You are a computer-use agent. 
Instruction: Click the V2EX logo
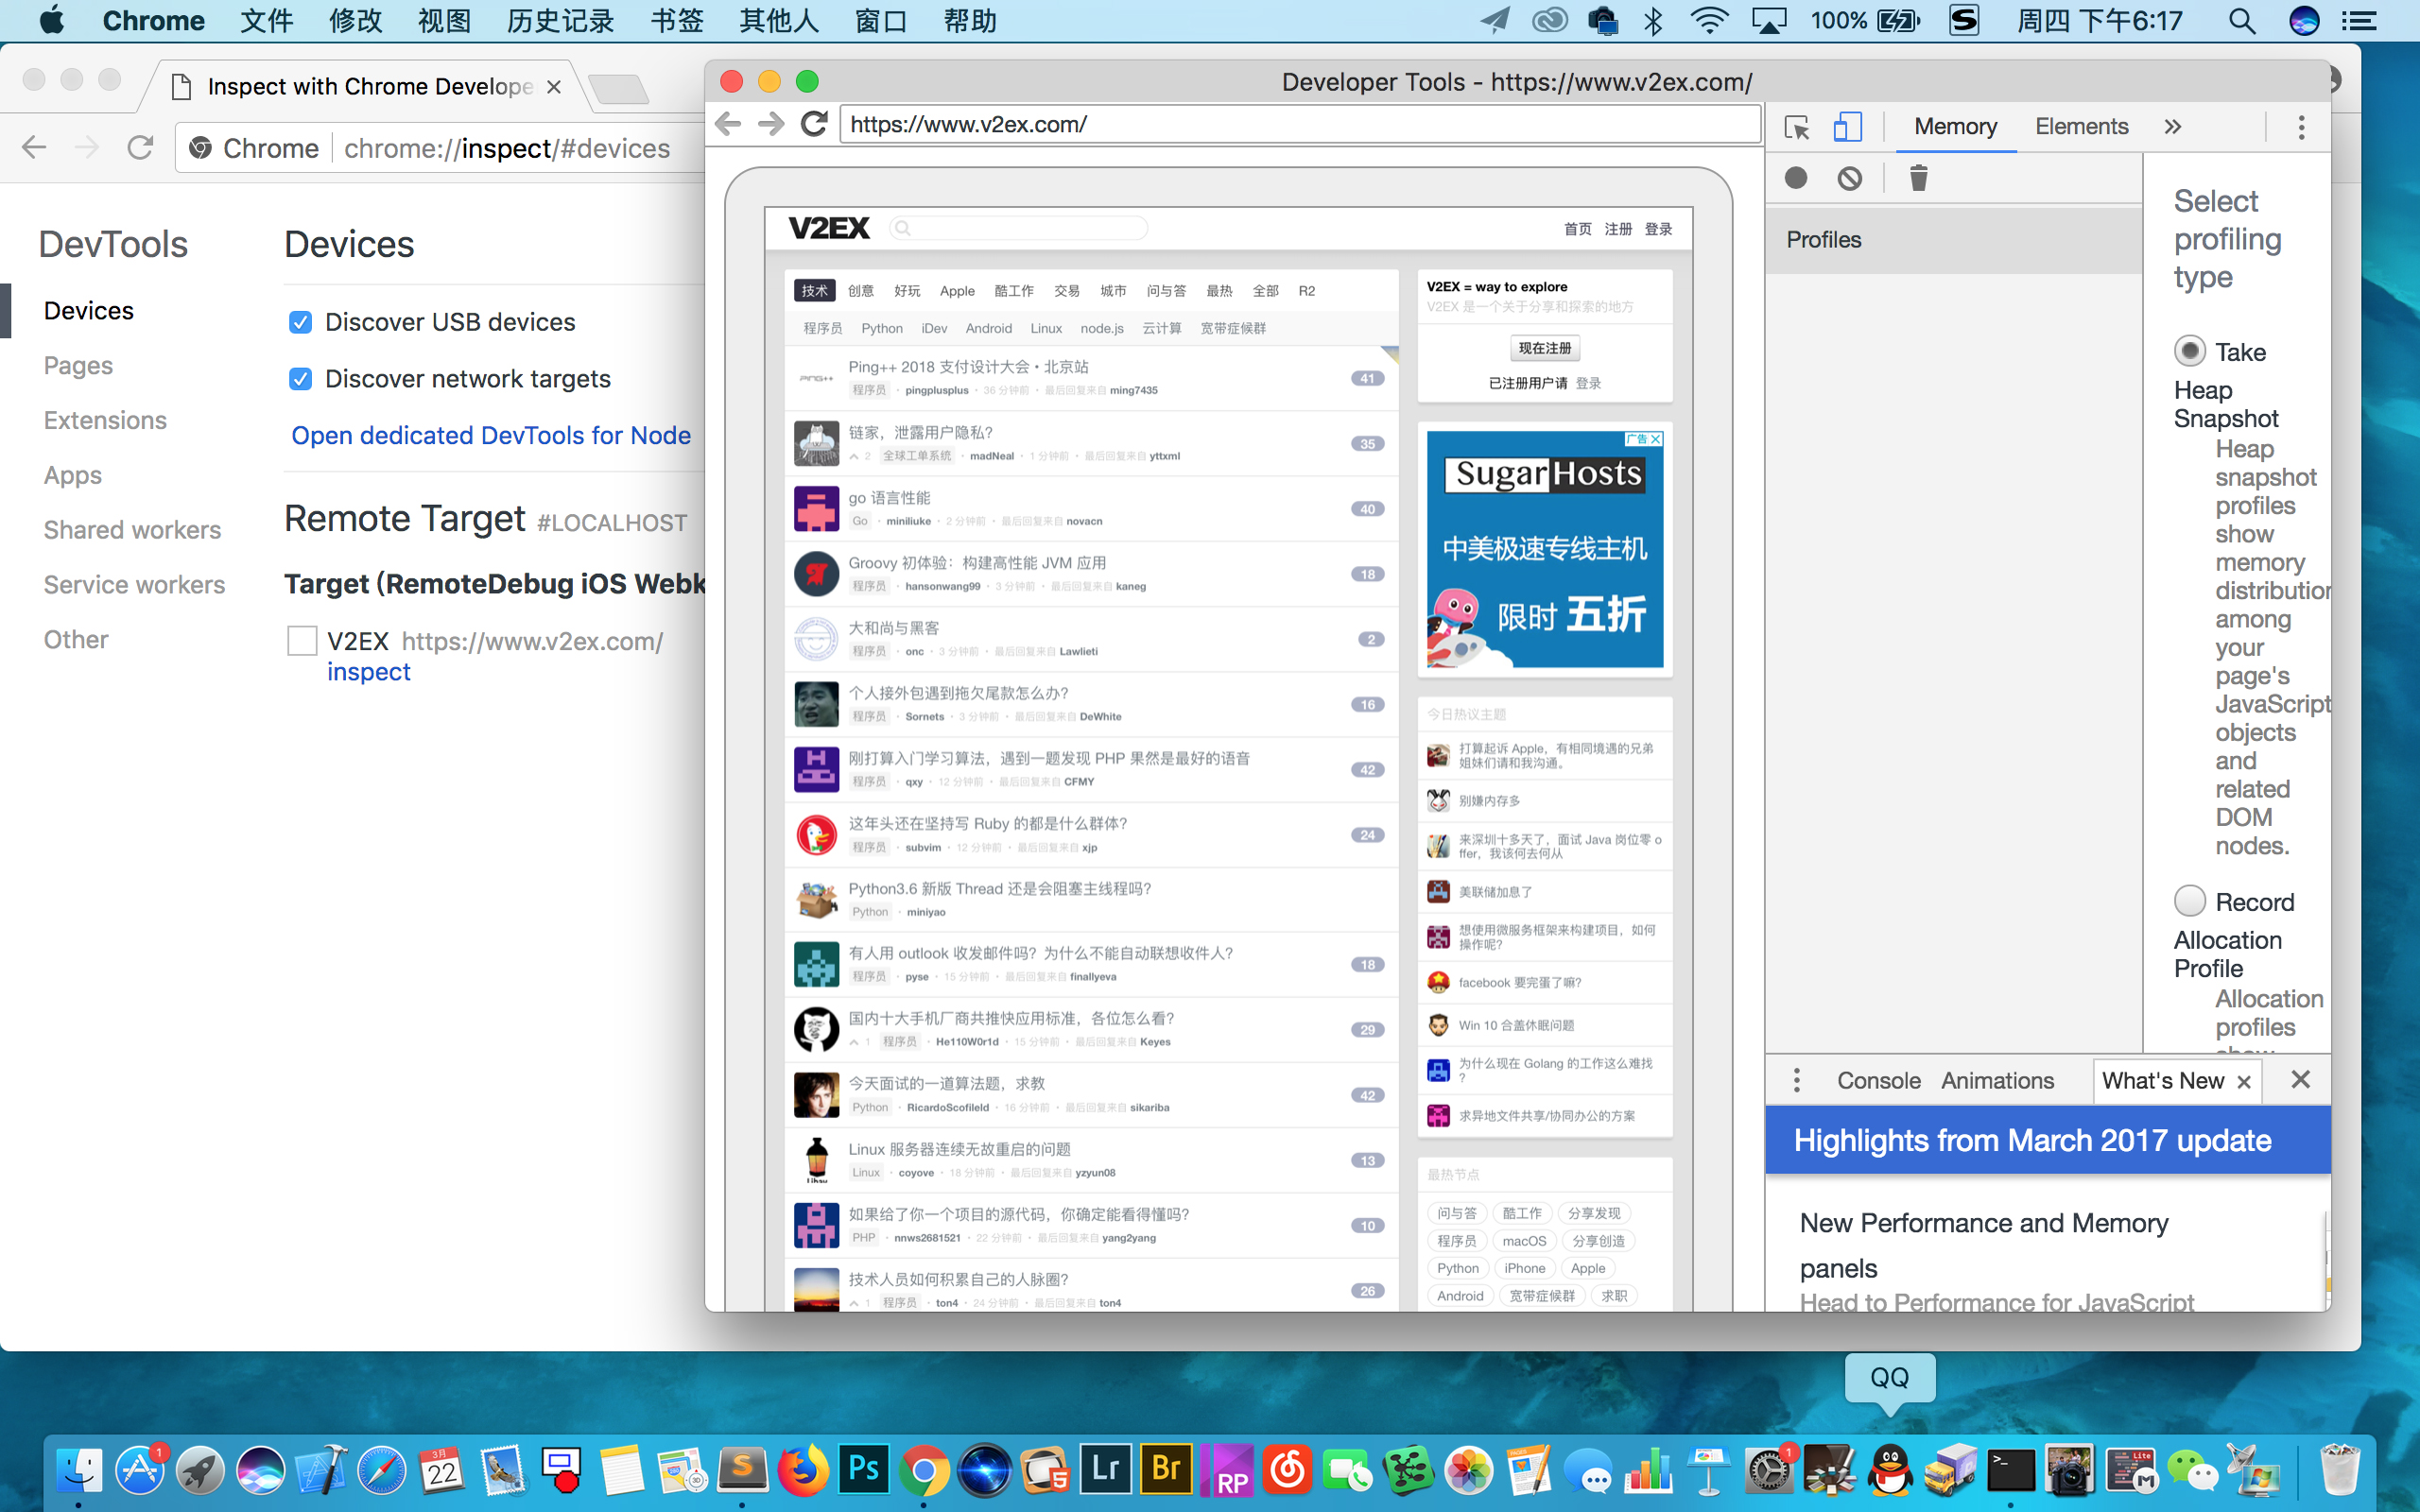829,229
